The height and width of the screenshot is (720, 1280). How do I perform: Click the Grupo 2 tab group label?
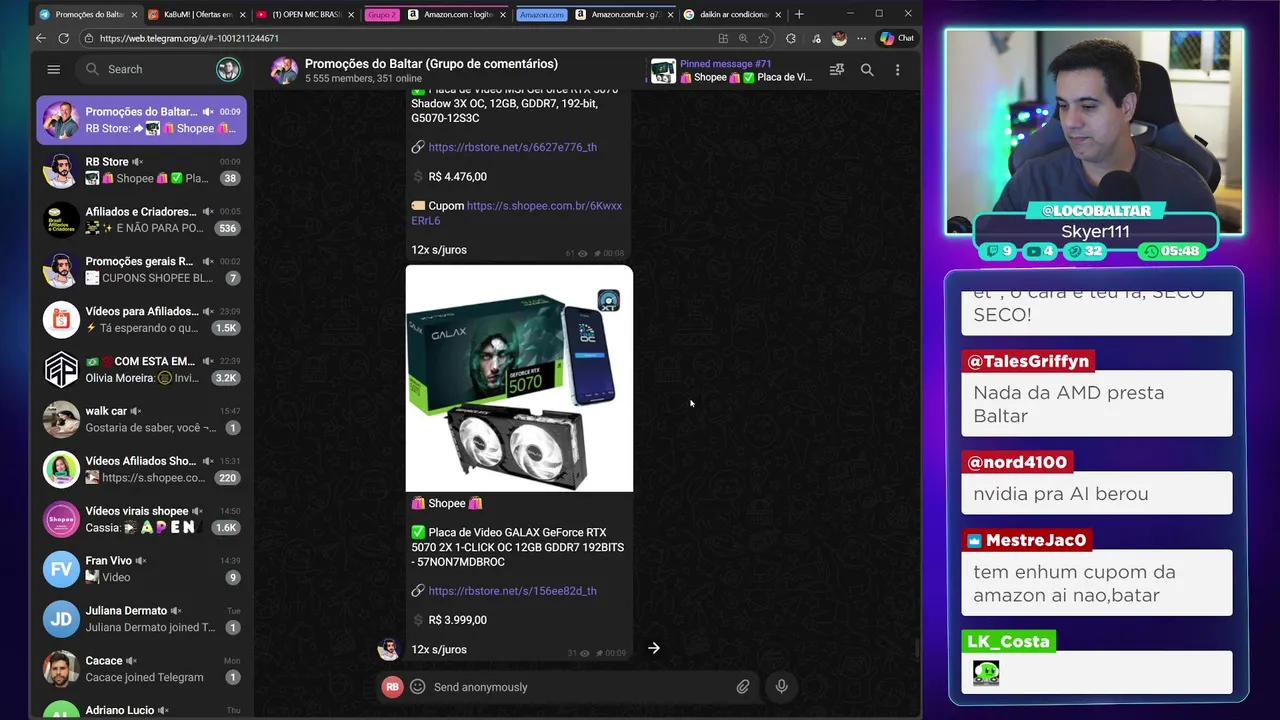[381, 15]
